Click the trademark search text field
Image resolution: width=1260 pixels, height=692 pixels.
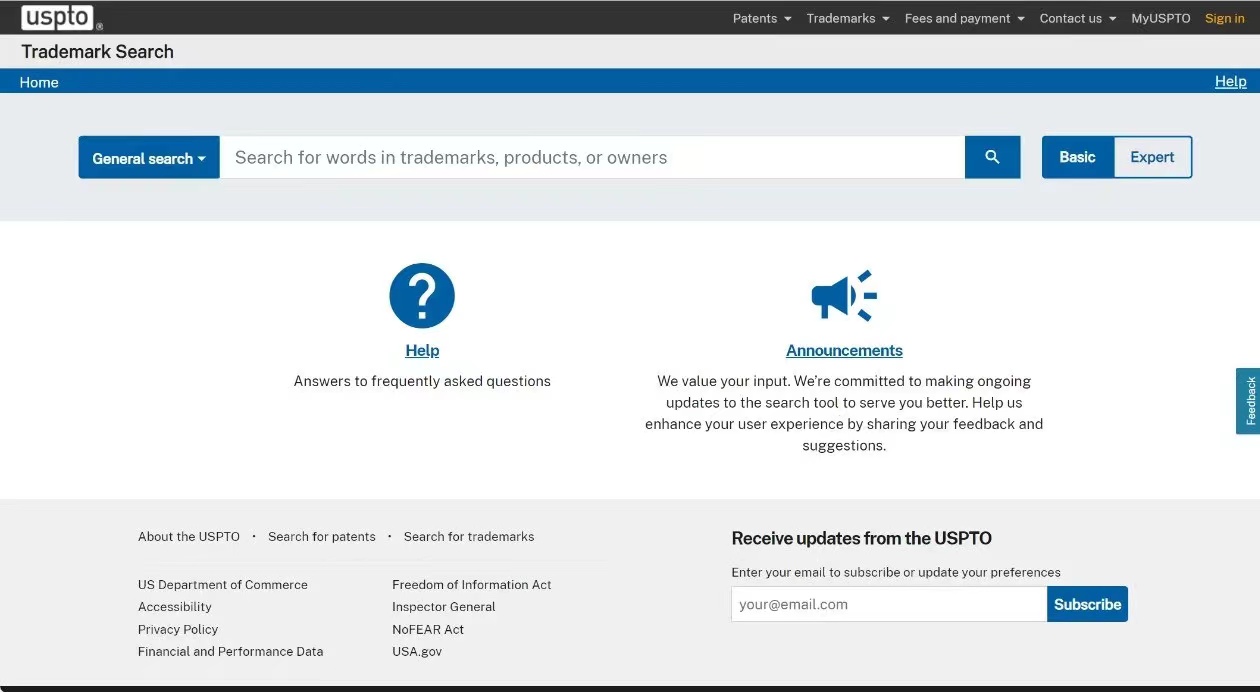coord(592,157)
